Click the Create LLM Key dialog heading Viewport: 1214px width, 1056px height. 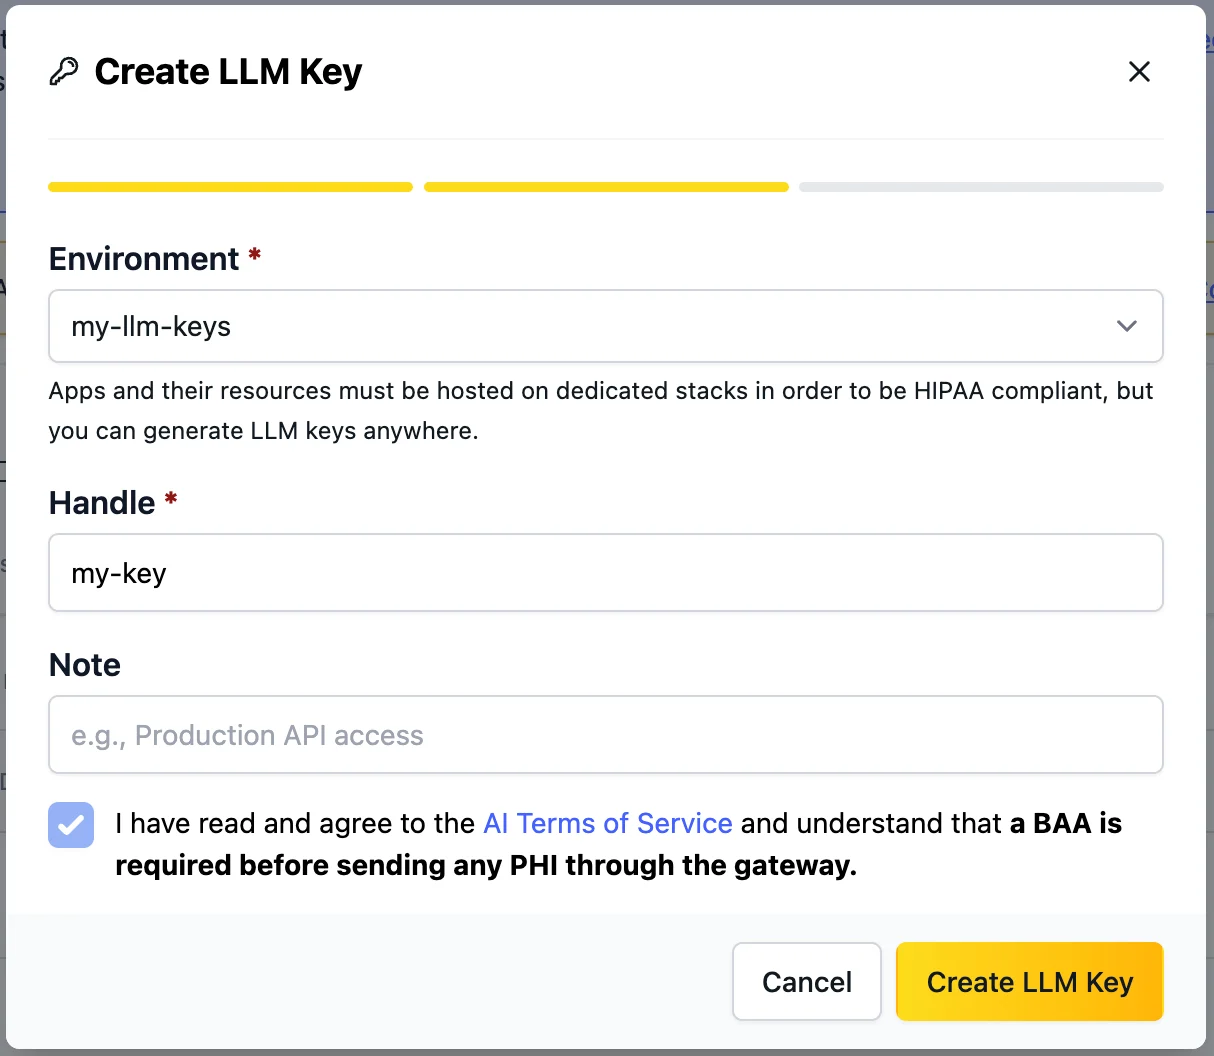(x=228, y=72)
